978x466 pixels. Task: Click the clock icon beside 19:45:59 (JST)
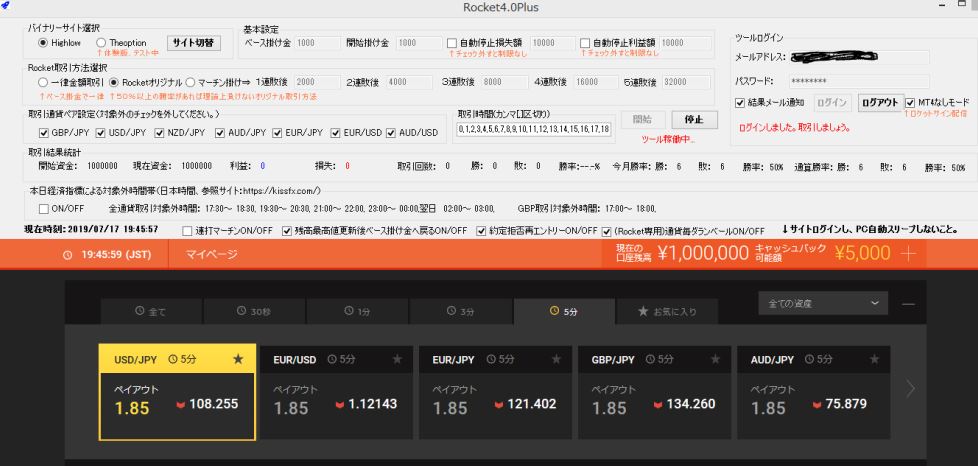tap(67, 255)
